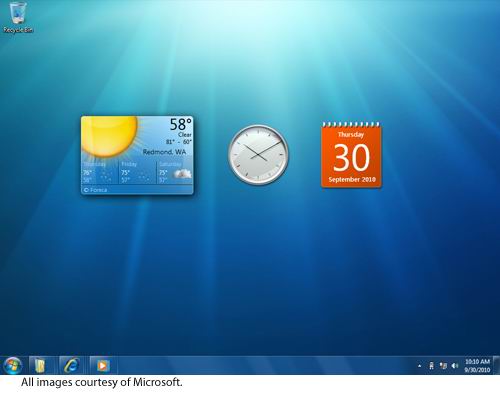
Task: Click the 'Clear' condition text
Action: tap(185, 135)
